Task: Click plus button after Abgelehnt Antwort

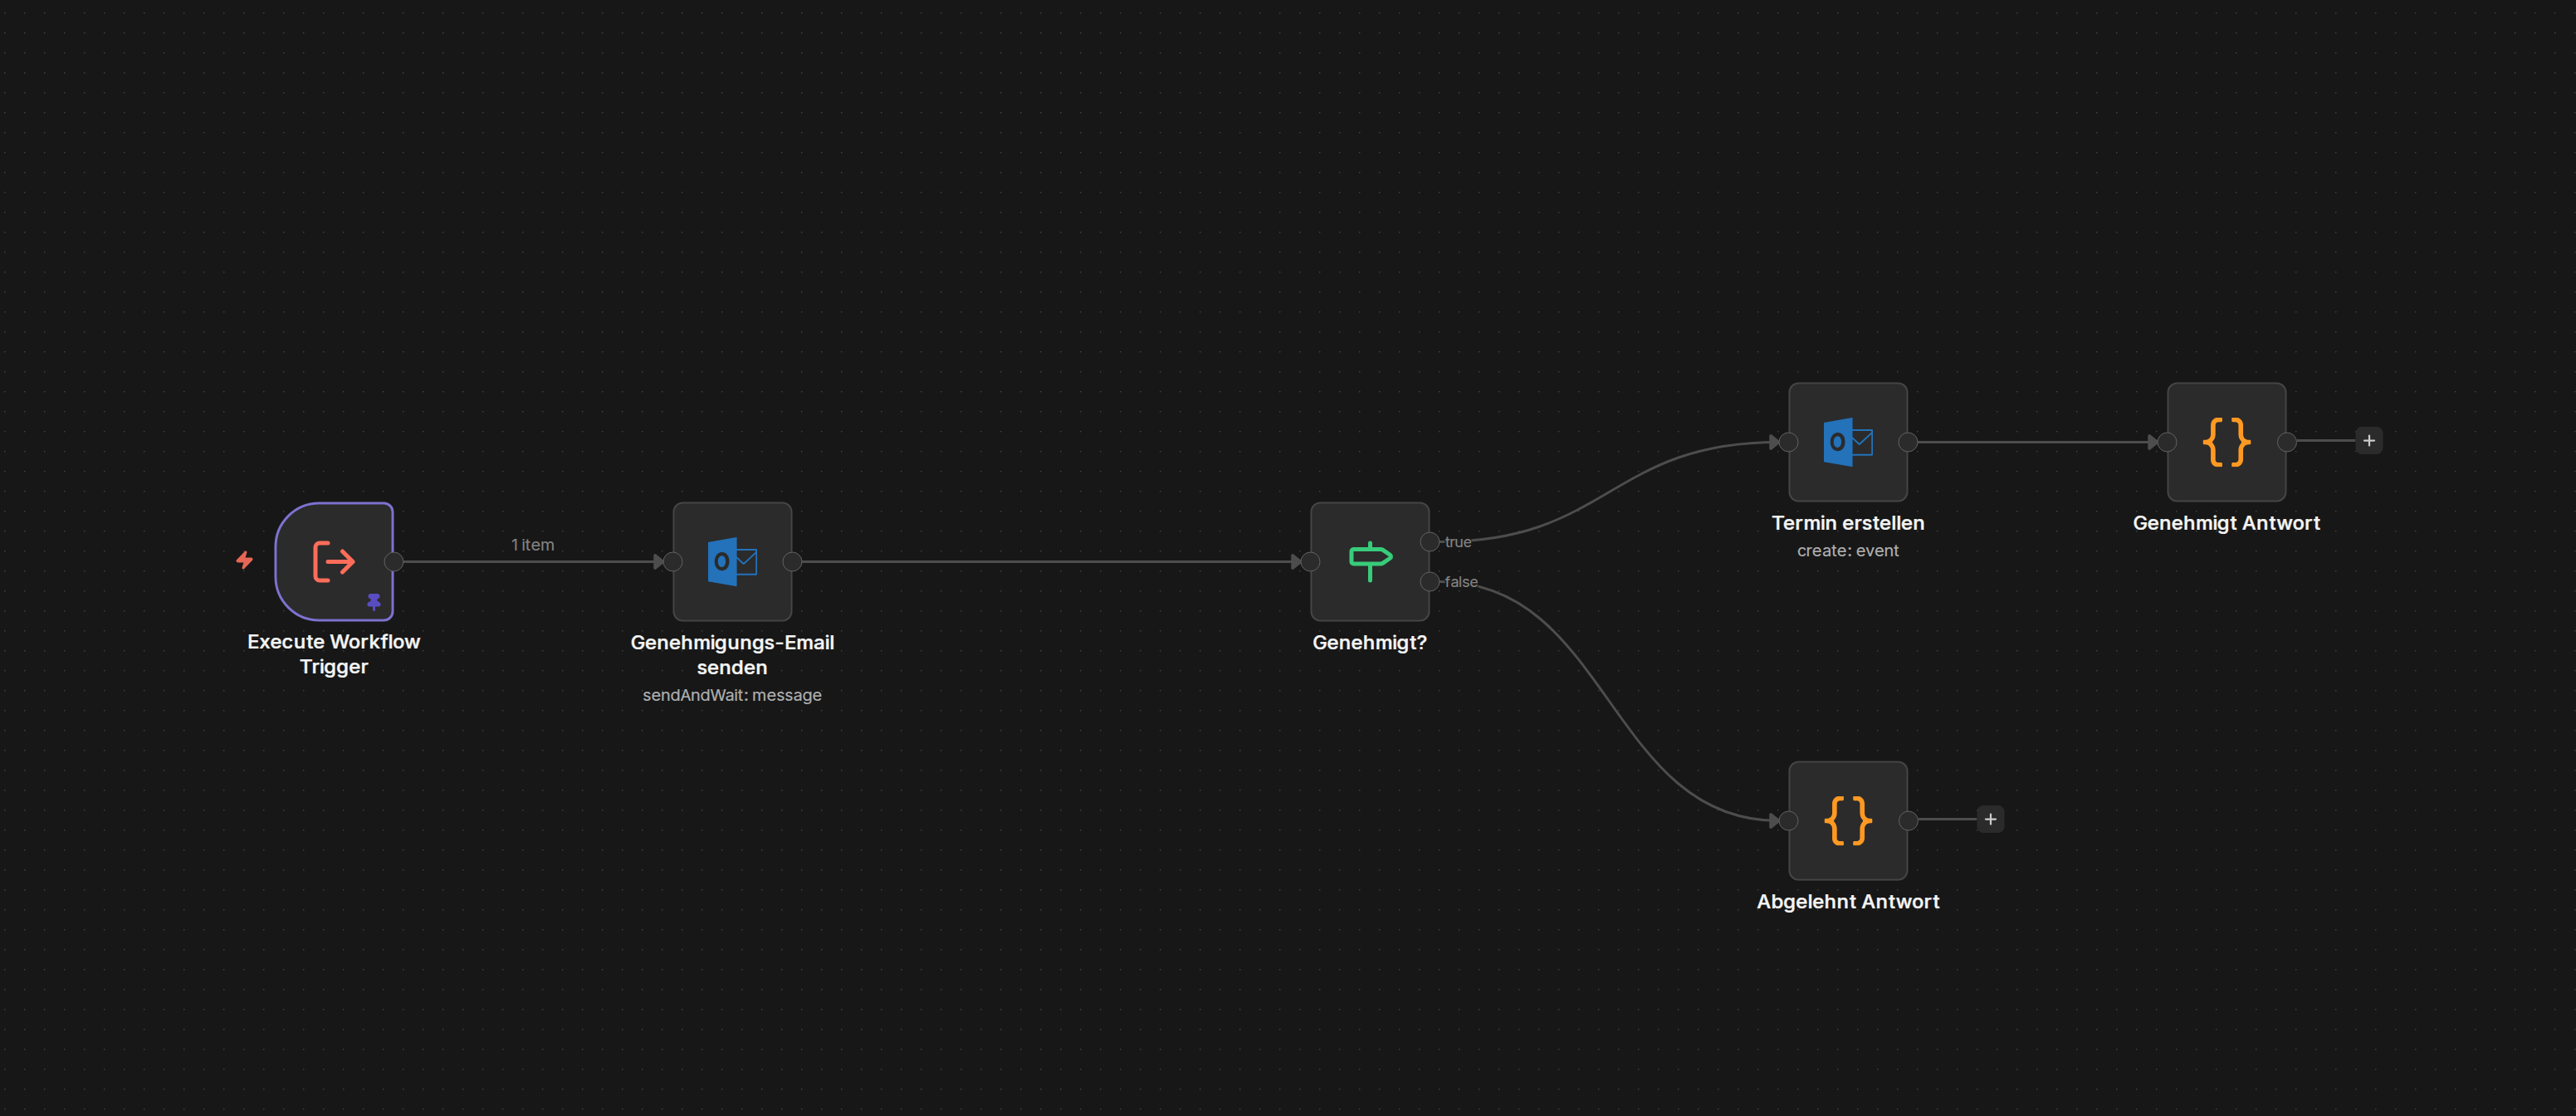Action: pyautogui.click(x=1990, y=820)
